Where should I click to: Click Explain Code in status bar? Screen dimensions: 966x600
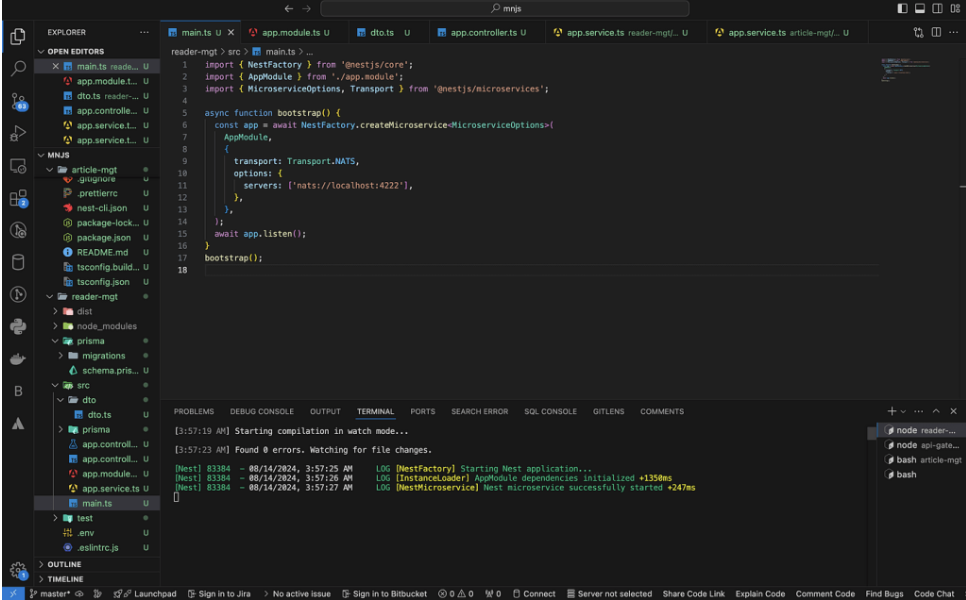tap(760, 594)
